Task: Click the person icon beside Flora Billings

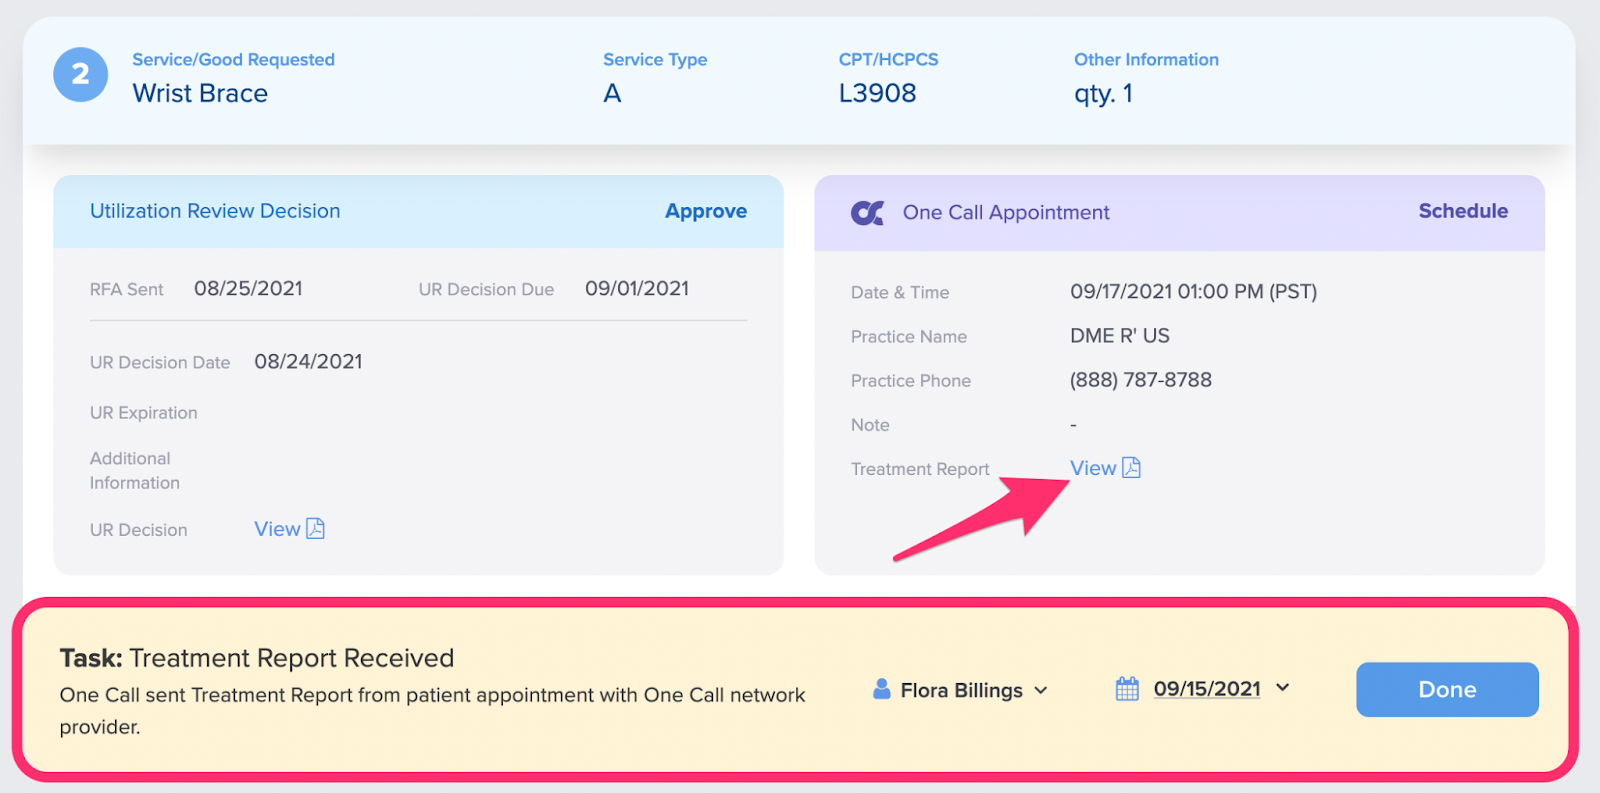Action: point(881,689)
